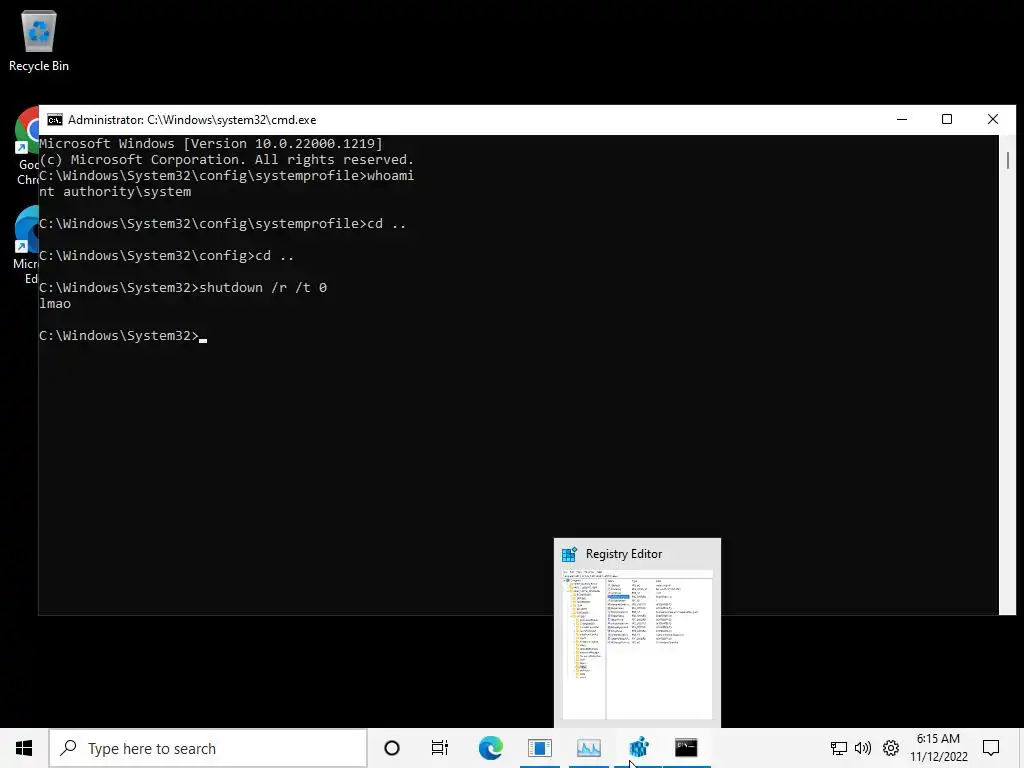Click the settings gear tray icon
The image size is (1024, 768).
click(x=891, y=748)
